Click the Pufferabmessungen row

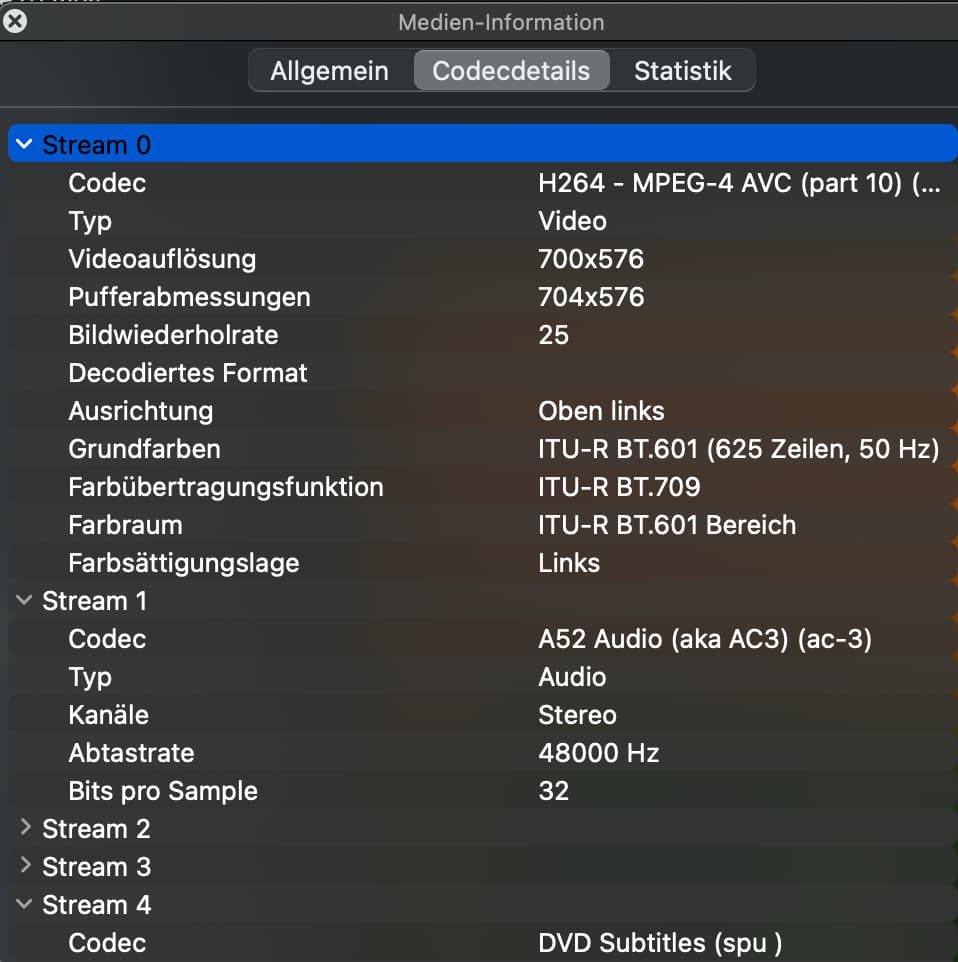tap(189, 297)
